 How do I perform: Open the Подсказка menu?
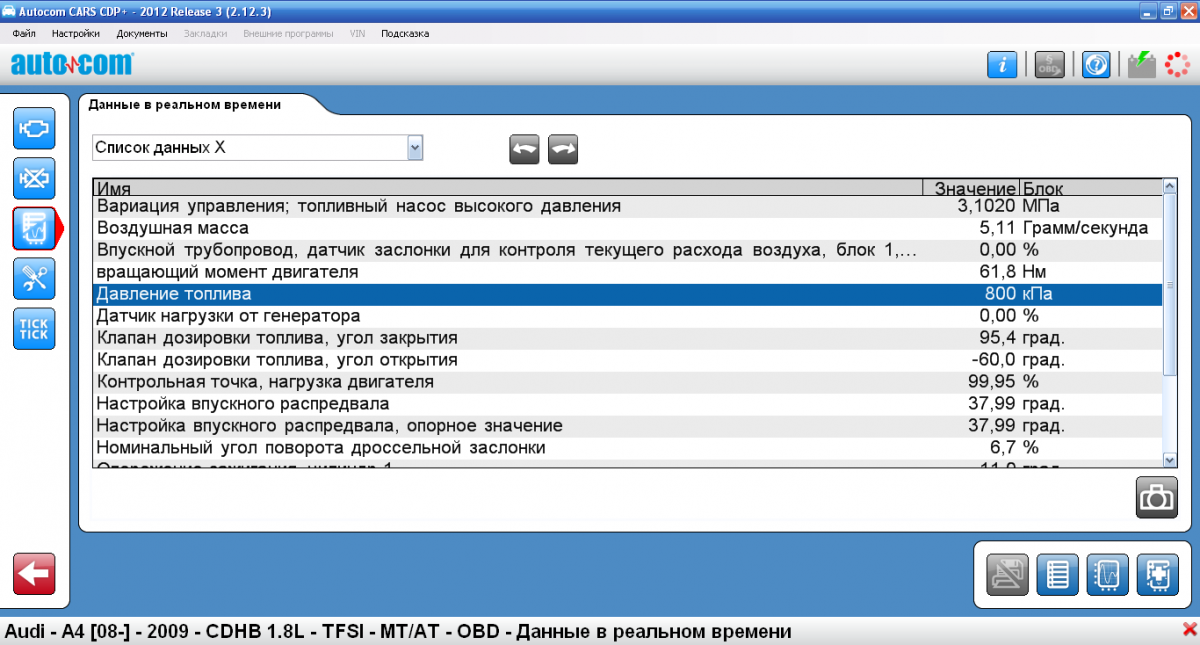[405, 33]
